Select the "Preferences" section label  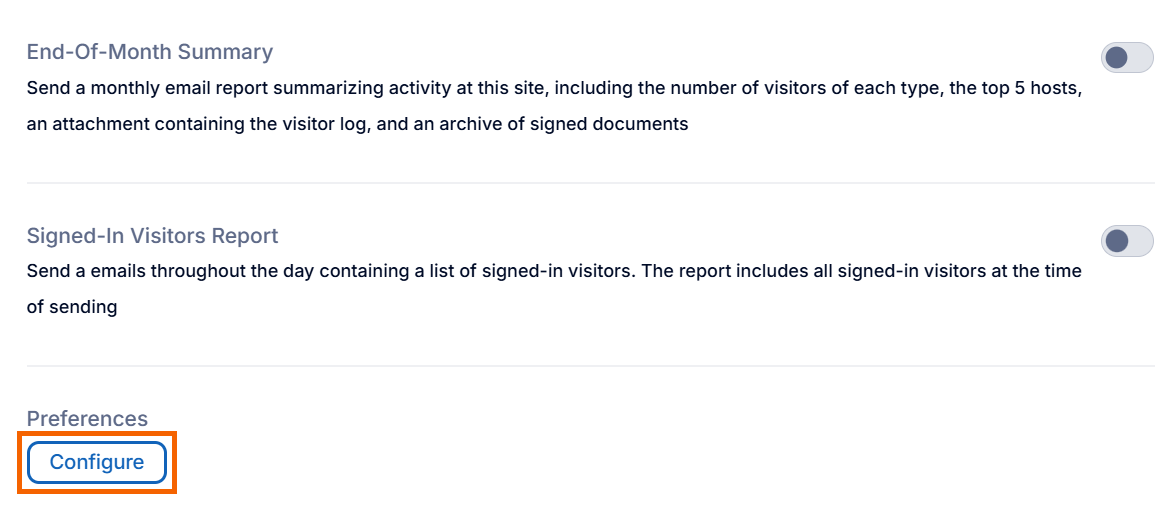click(x=87, y=419)
